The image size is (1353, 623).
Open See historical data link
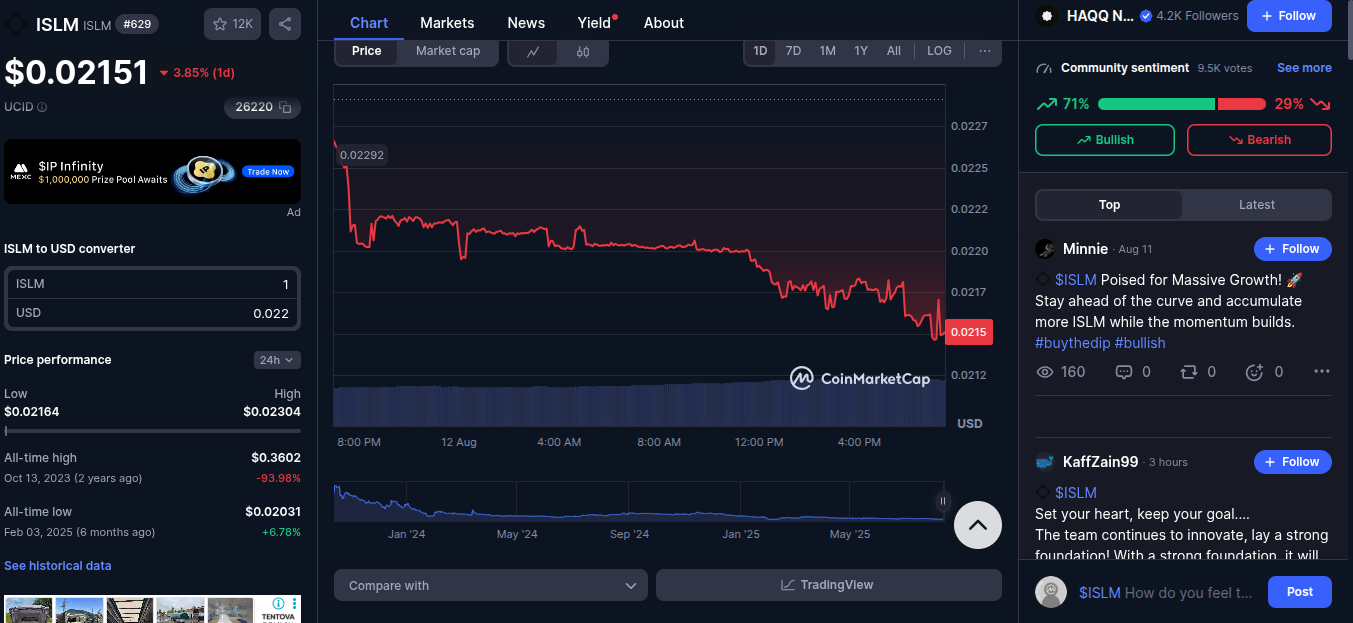[57, 565]
